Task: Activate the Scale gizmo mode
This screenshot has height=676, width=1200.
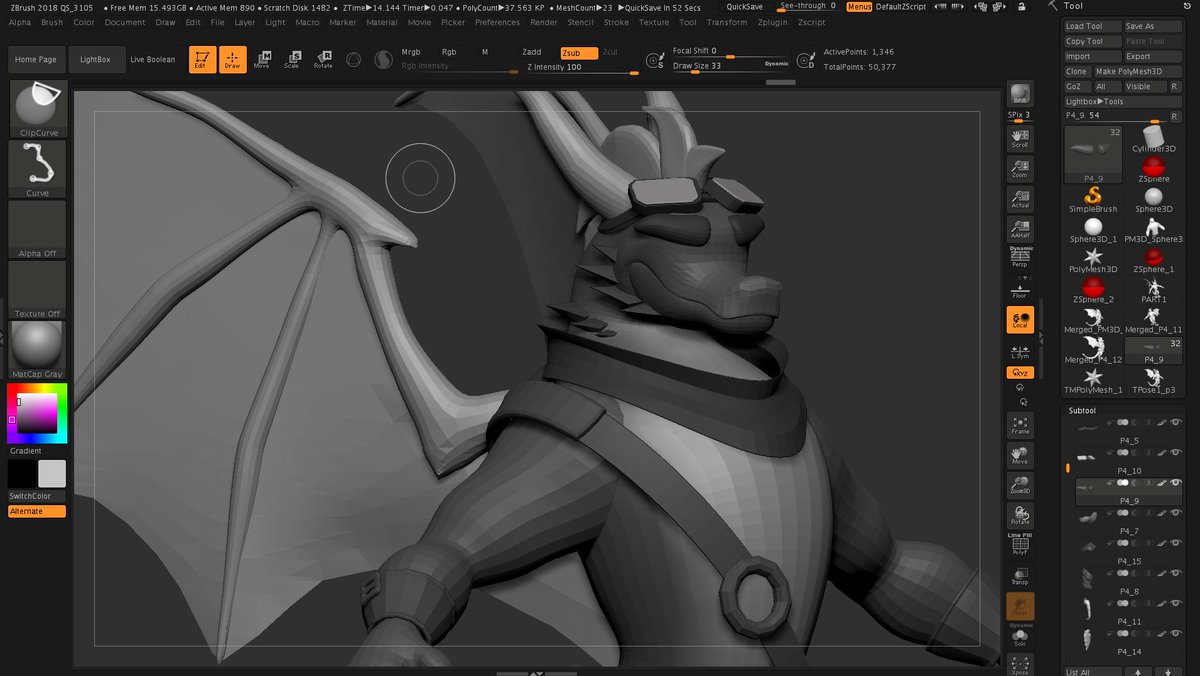Action: click(x=291, y=59)
